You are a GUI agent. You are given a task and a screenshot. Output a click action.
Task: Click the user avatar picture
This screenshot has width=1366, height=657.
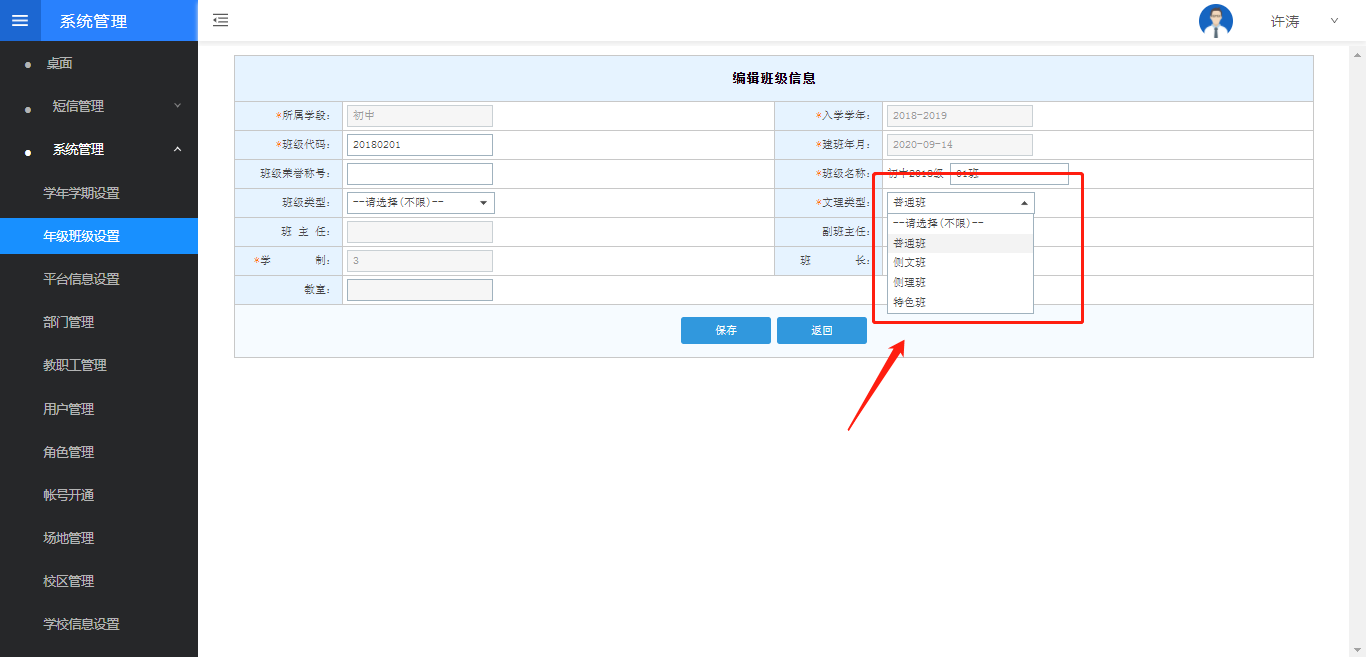tap(1215, 21)
